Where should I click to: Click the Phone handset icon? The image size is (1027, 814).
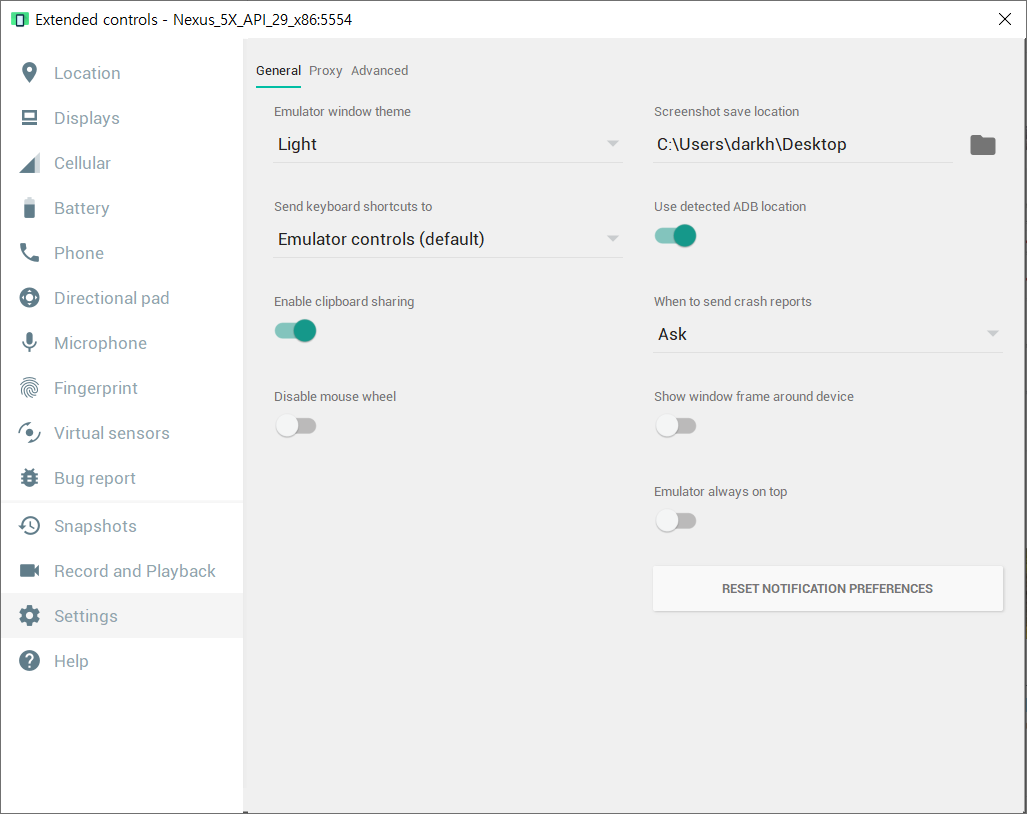point(29,253)
